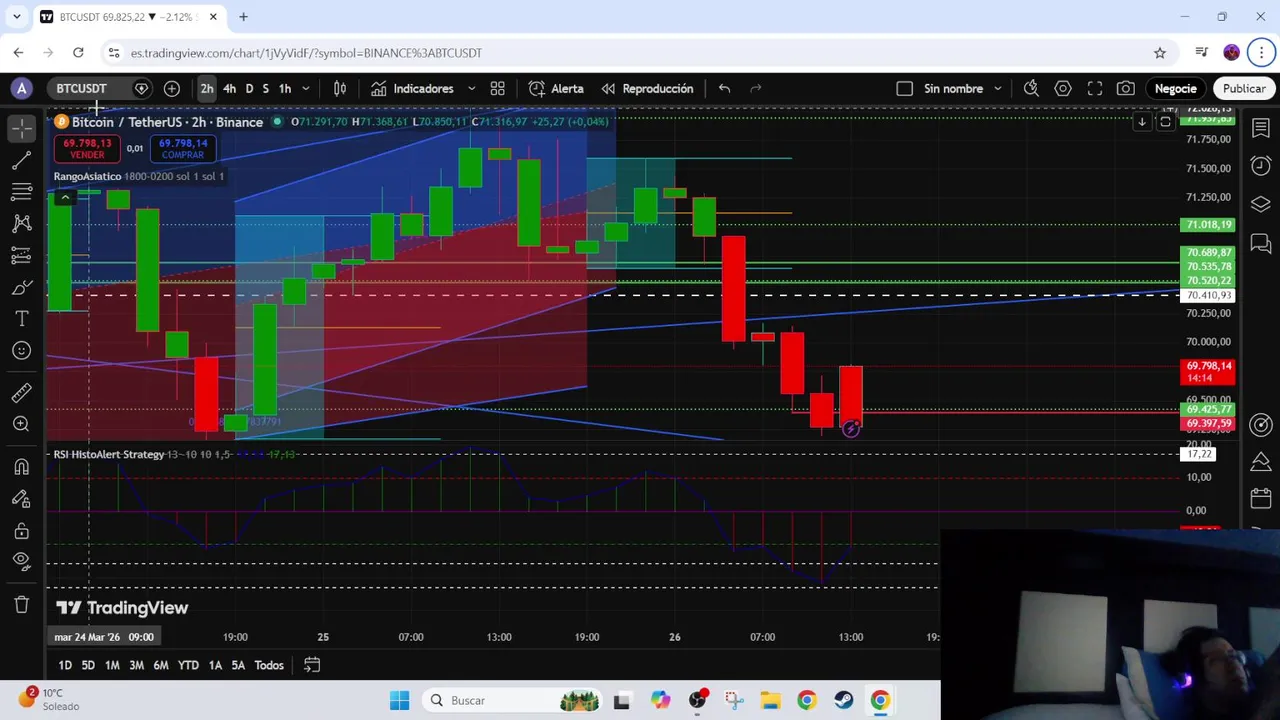Switch to the weekly S timeframe
The height and width of the screenshot is (720, 1280).
[265, 89]
